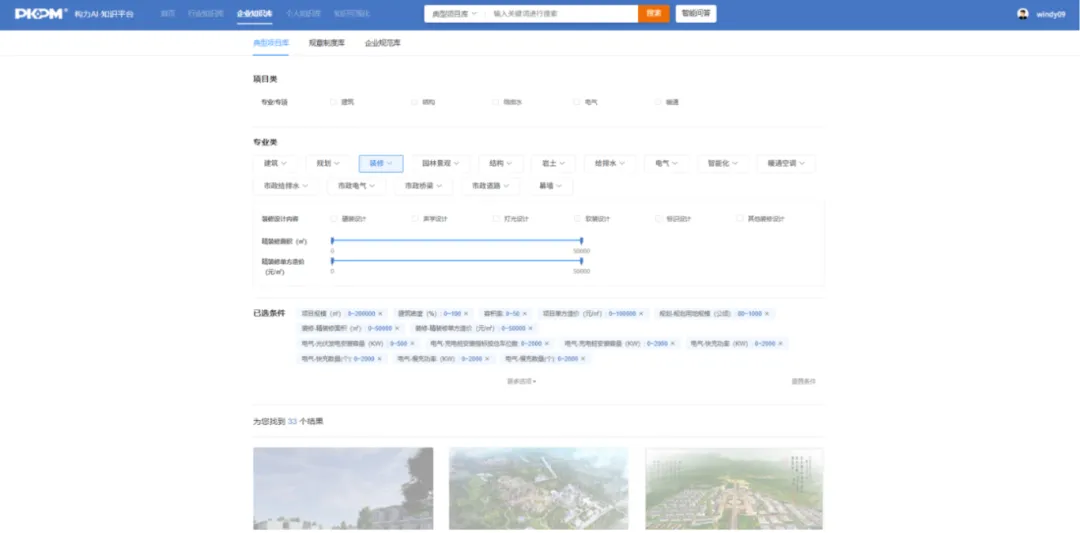This screenshot has height=533, width=1080.
Task: Check the 电气 checkbox under 专业专项
Action: [x=577, y=102]
